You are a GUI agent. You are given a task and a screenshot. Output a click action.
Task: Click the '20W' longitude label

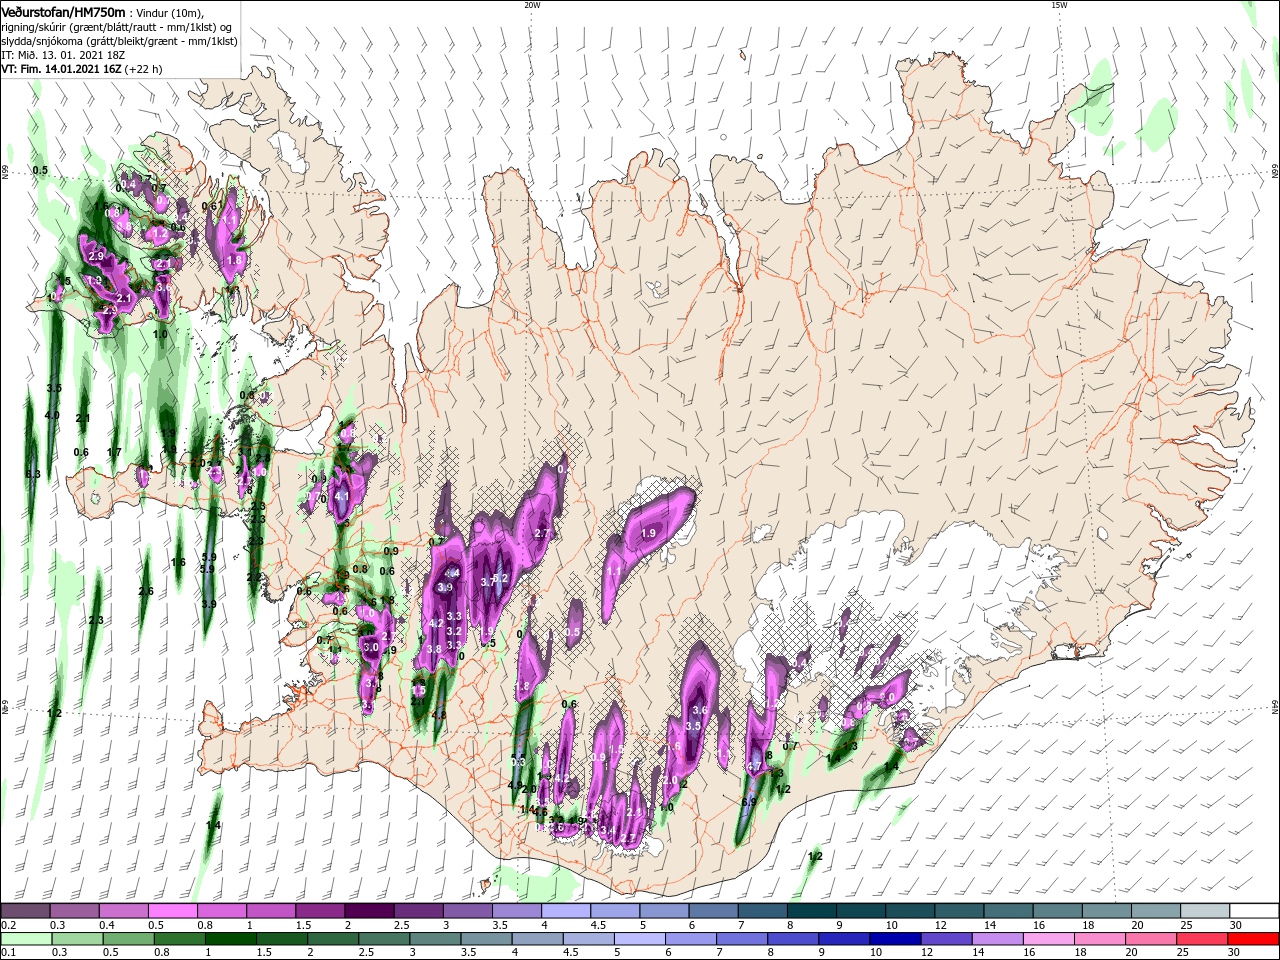[x=532, y=5]
